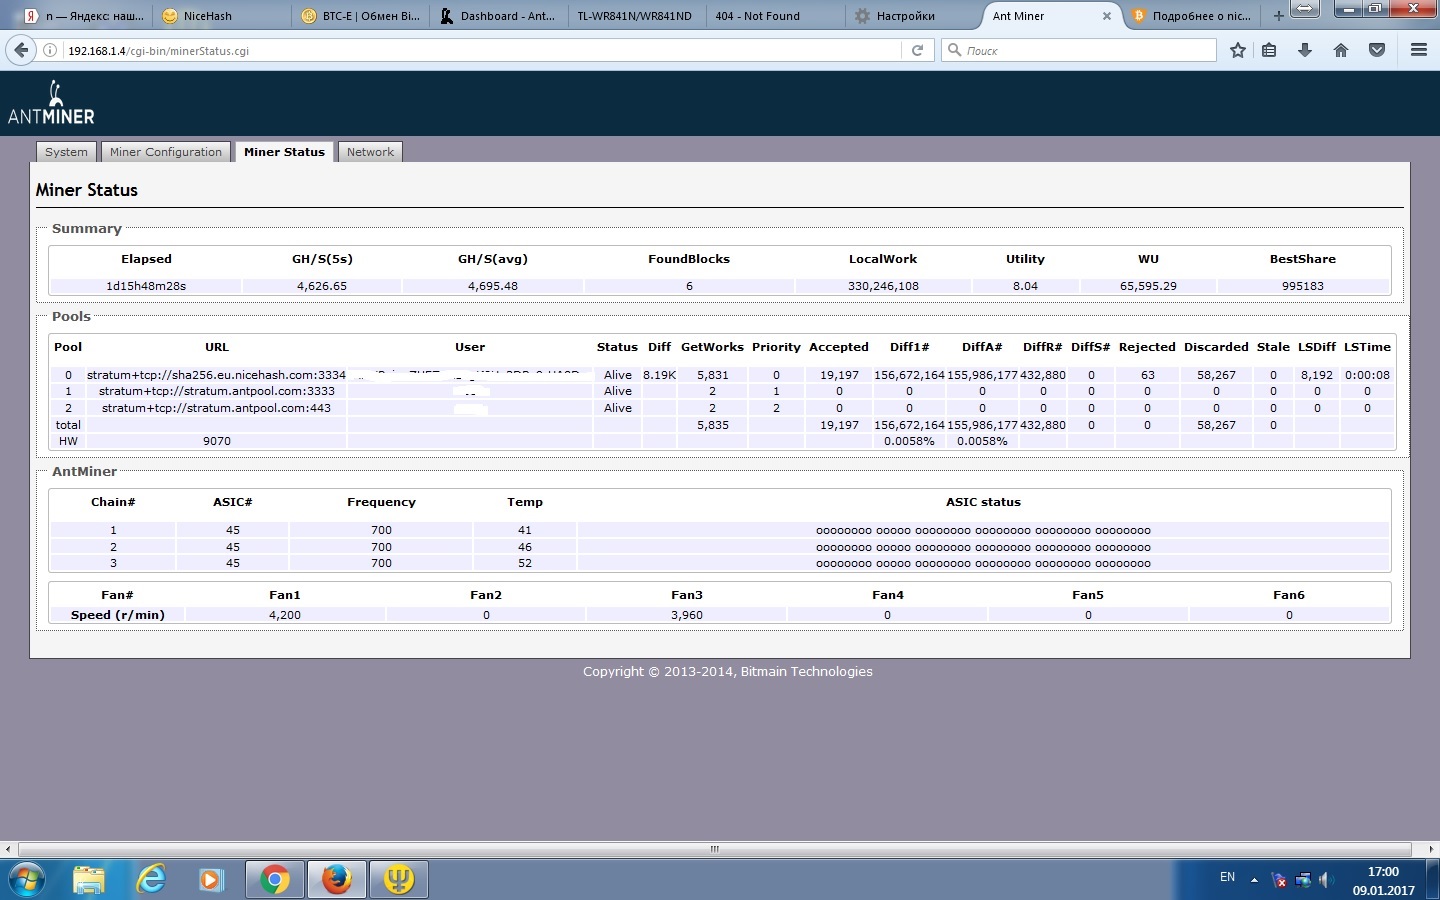1440x900 pixels.
Task: Click the AntMiner logo
Action: tap(51, 103)
